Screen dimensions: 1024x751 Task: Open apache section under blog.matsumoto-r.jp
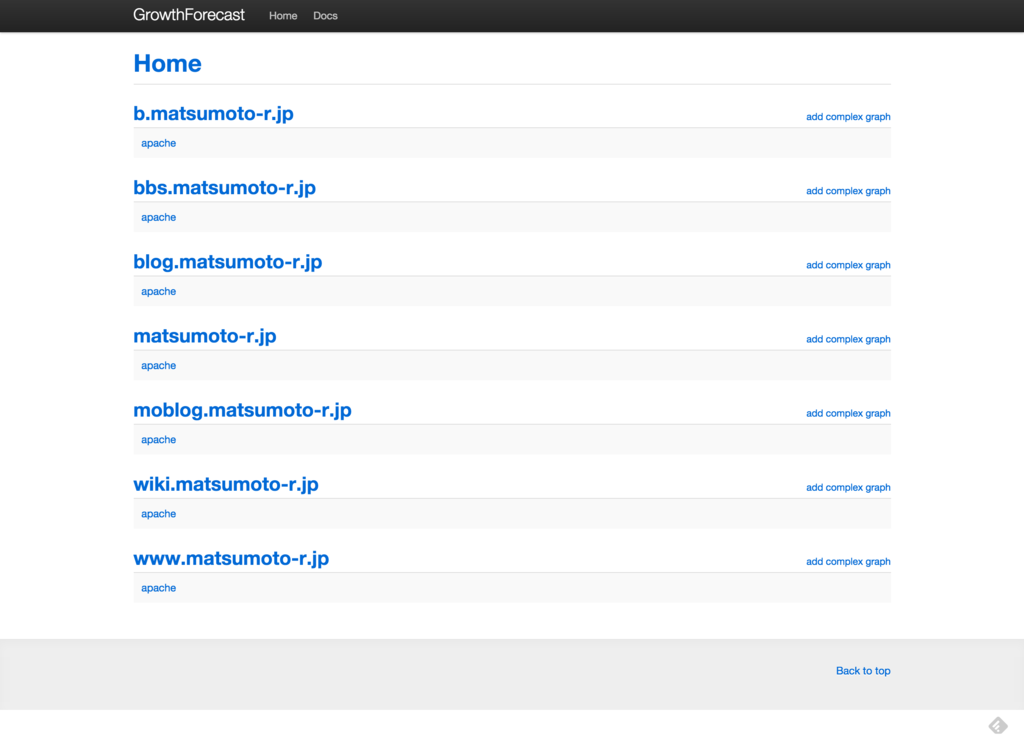tap(159, 291)
